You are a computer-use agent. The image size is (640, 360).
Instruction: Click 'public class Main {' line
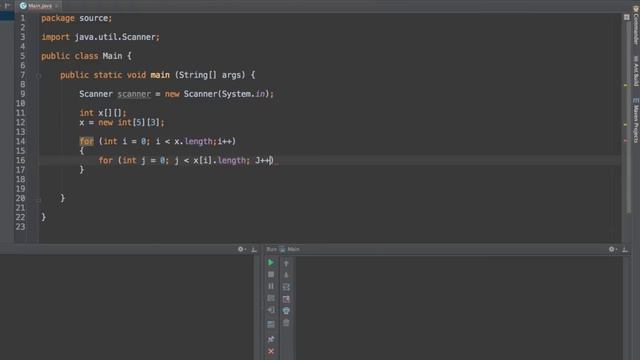pos(86,56)
